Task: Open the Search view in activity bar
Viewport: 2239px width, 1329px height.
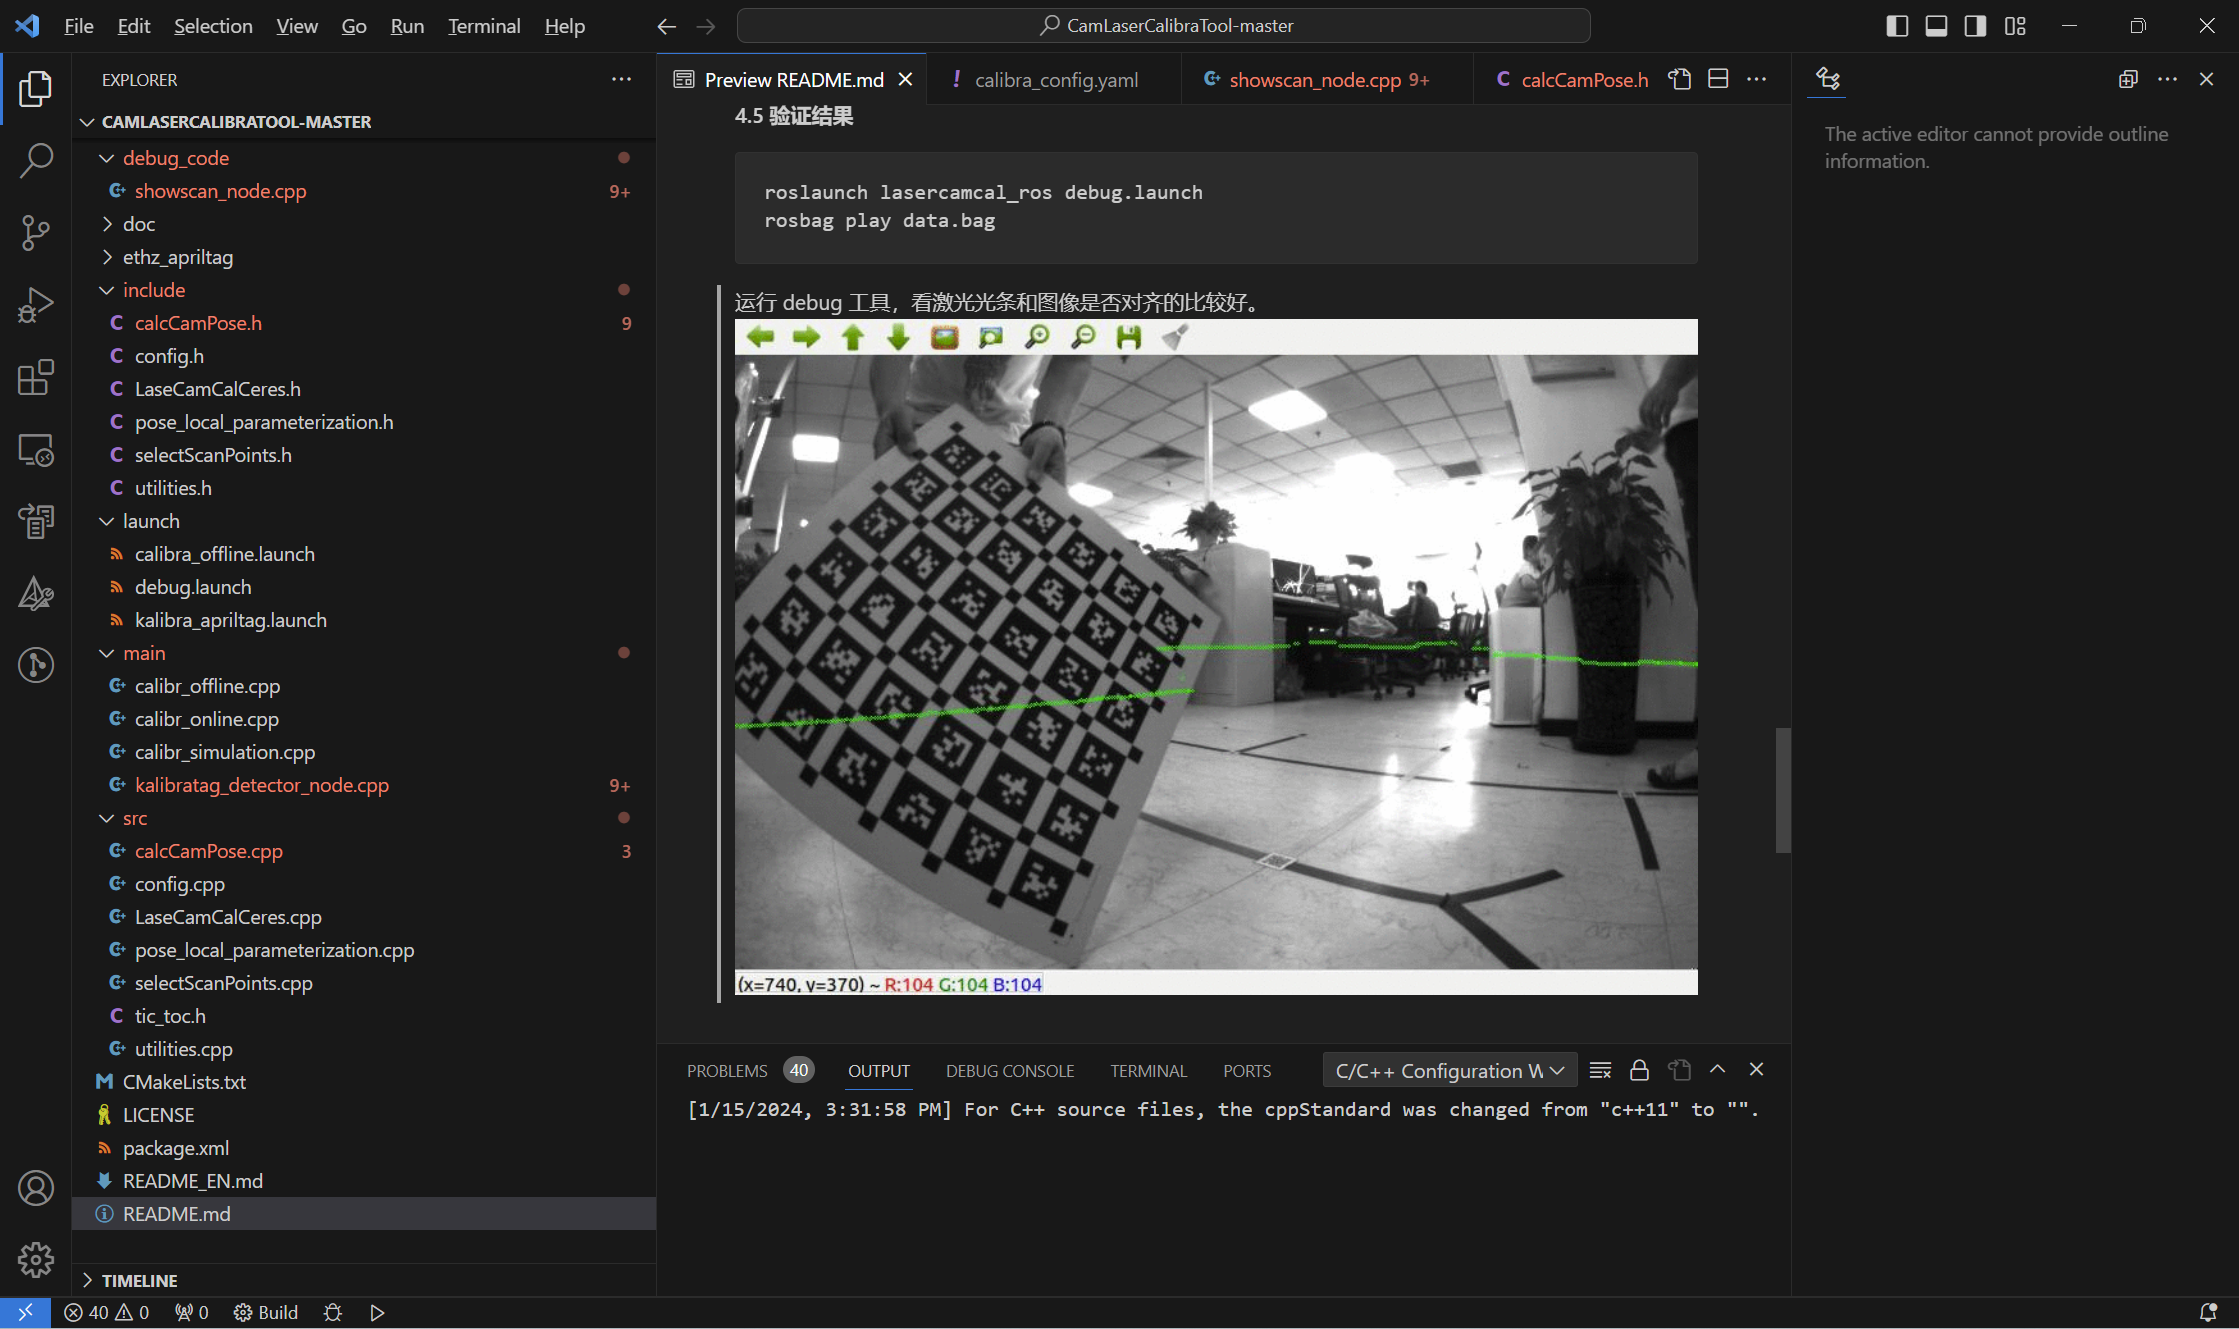Action: coord(36,160)
